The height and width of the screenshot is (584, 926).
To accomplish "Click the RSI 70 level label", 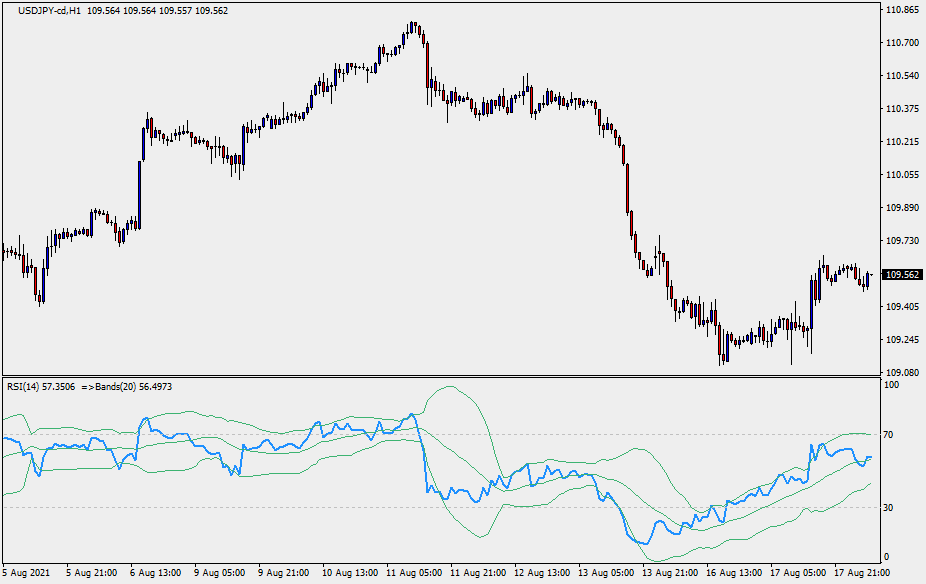I will click(886, 435).
